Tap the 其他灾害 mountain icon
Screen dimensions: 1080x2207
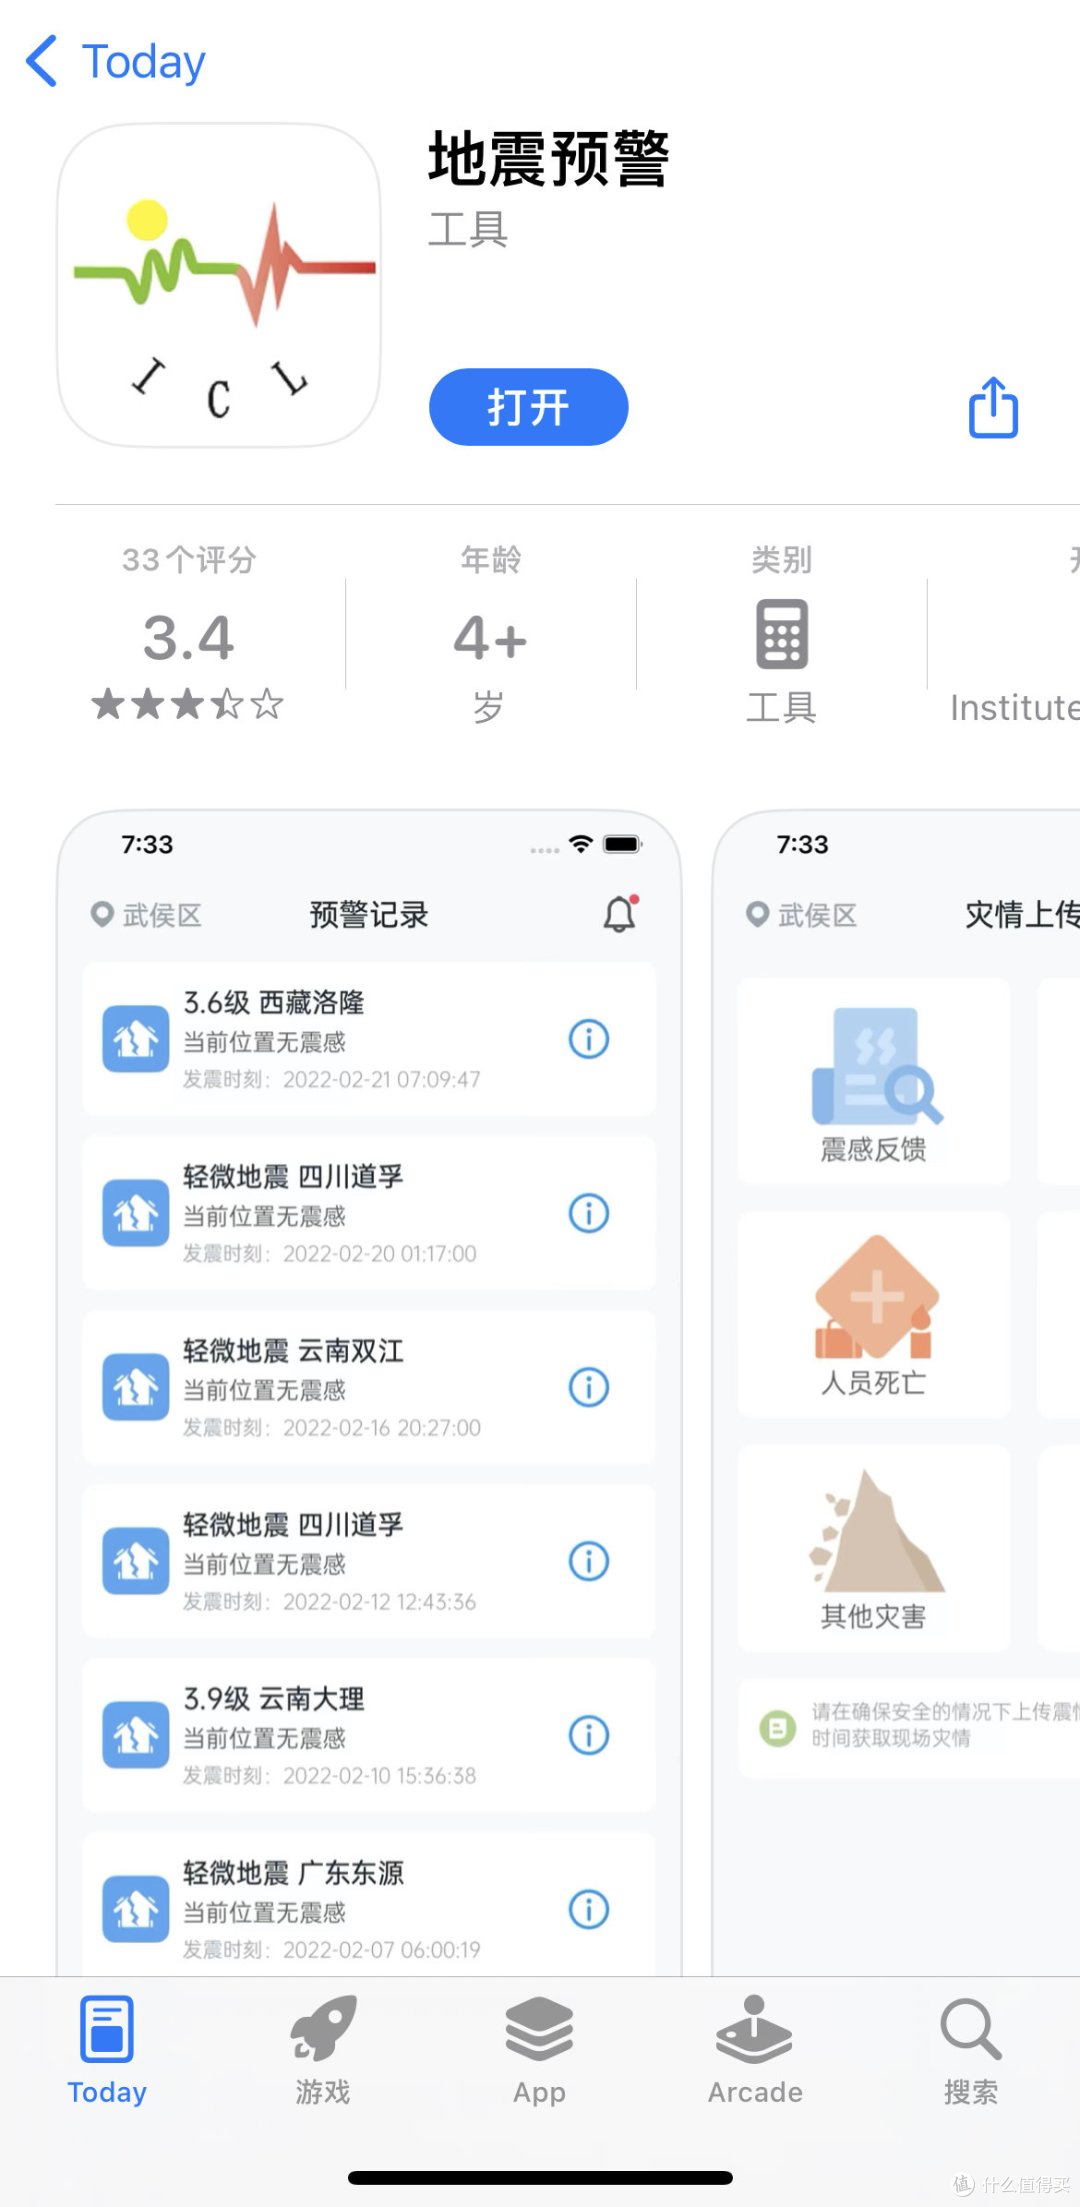tap(877, 1531)
